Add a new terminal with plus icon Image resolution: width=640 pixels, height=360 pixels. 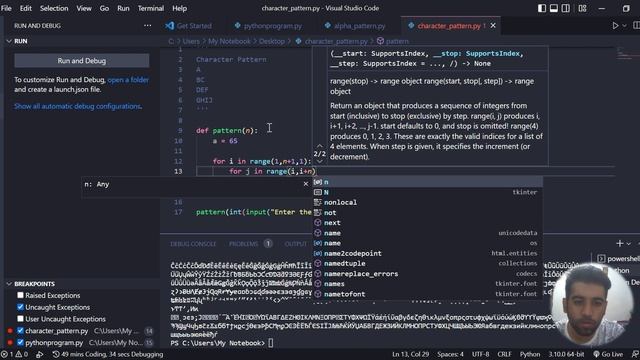click(x=619, y=244)
